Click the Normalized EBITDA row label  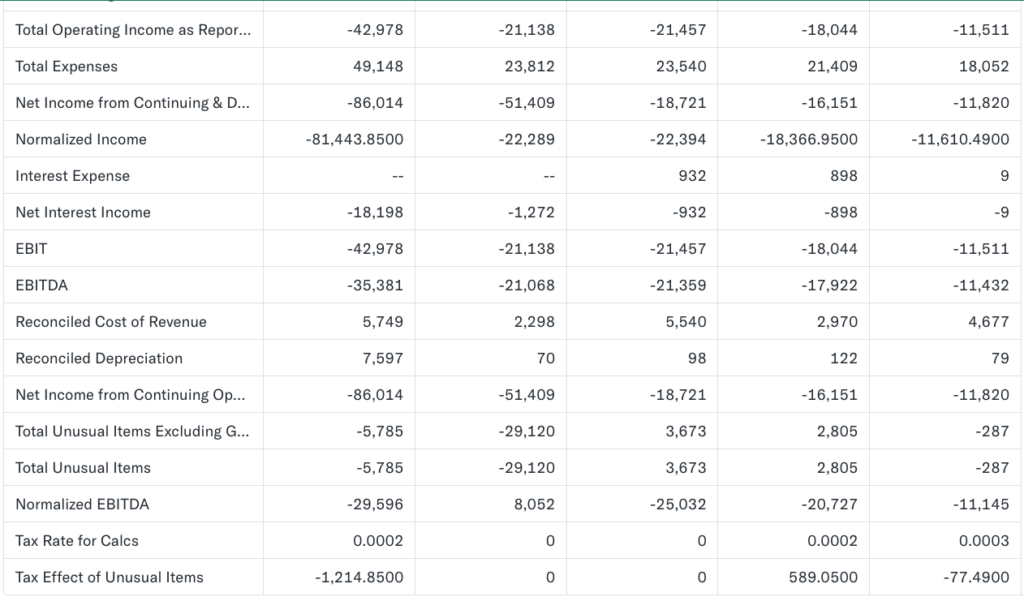[x=82, y=504]
